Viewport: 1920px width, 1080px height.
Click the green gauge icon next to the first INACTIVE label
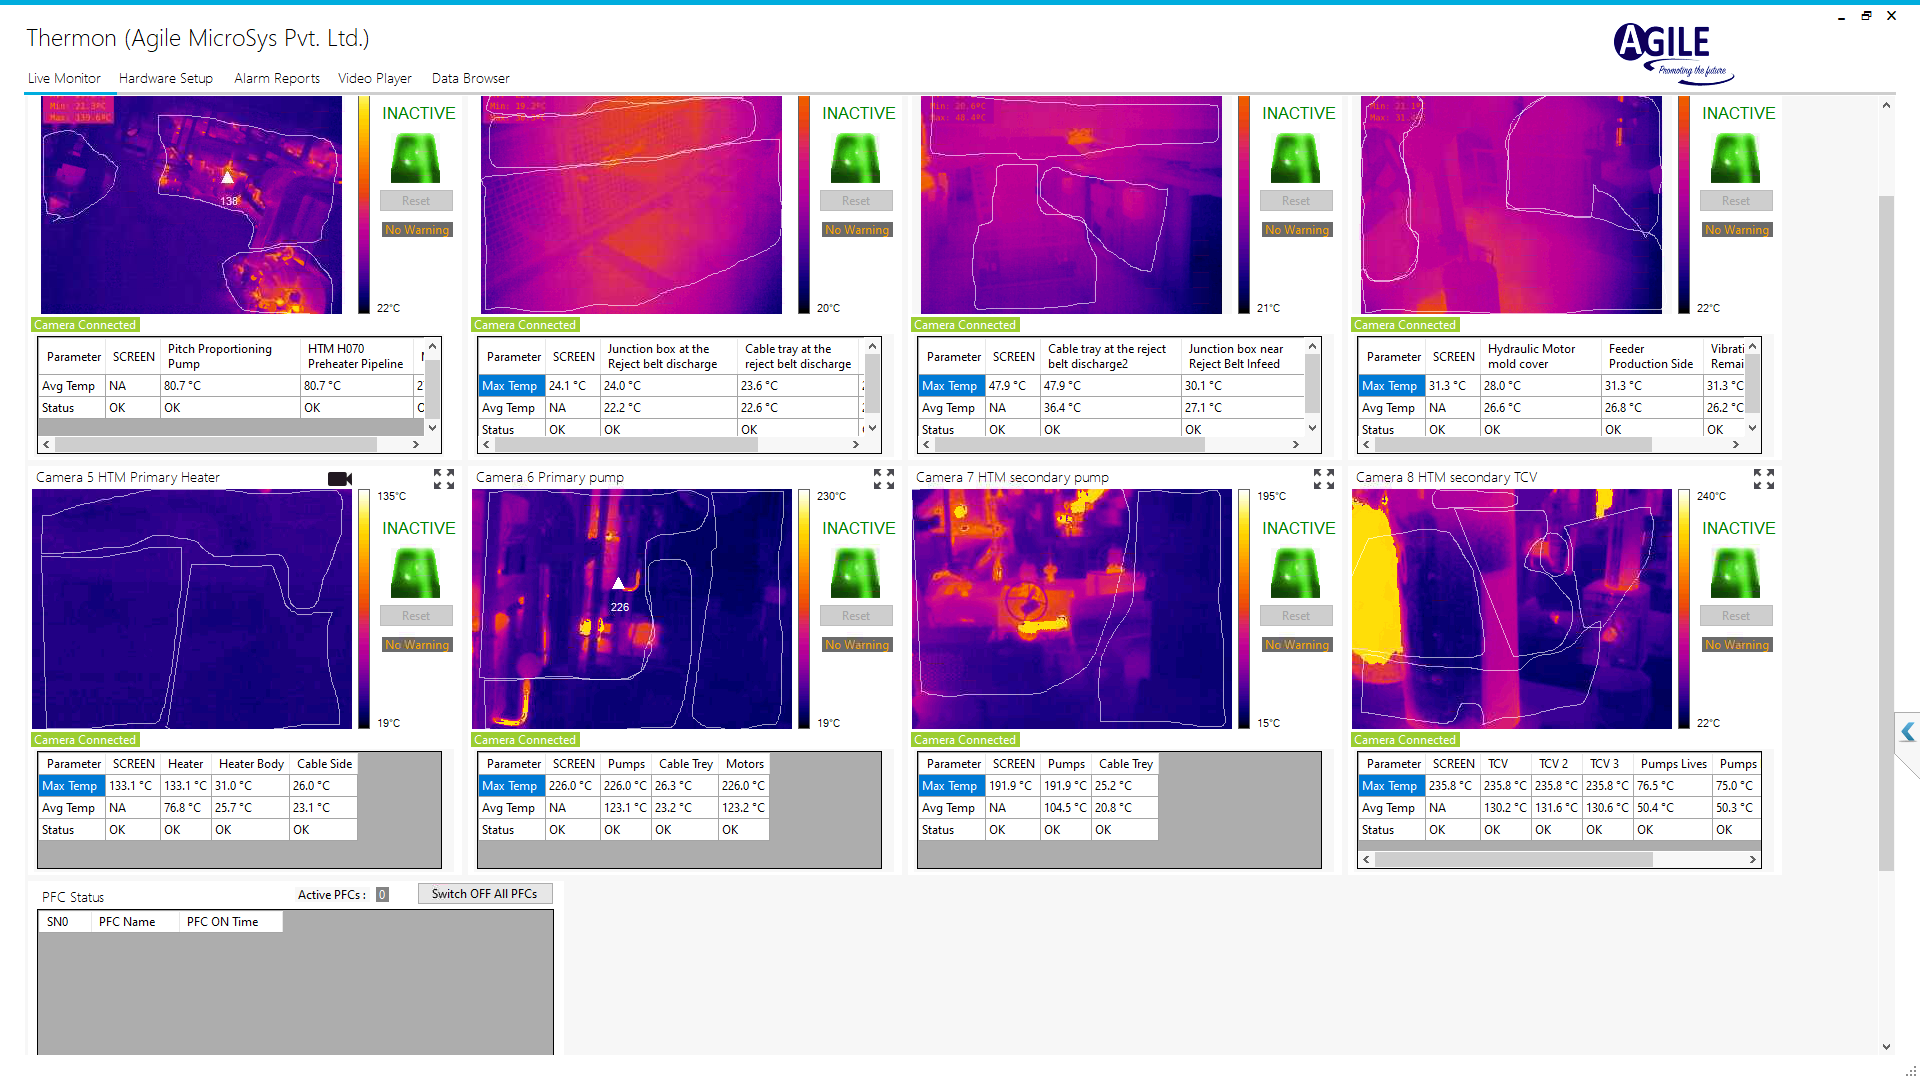416,158
